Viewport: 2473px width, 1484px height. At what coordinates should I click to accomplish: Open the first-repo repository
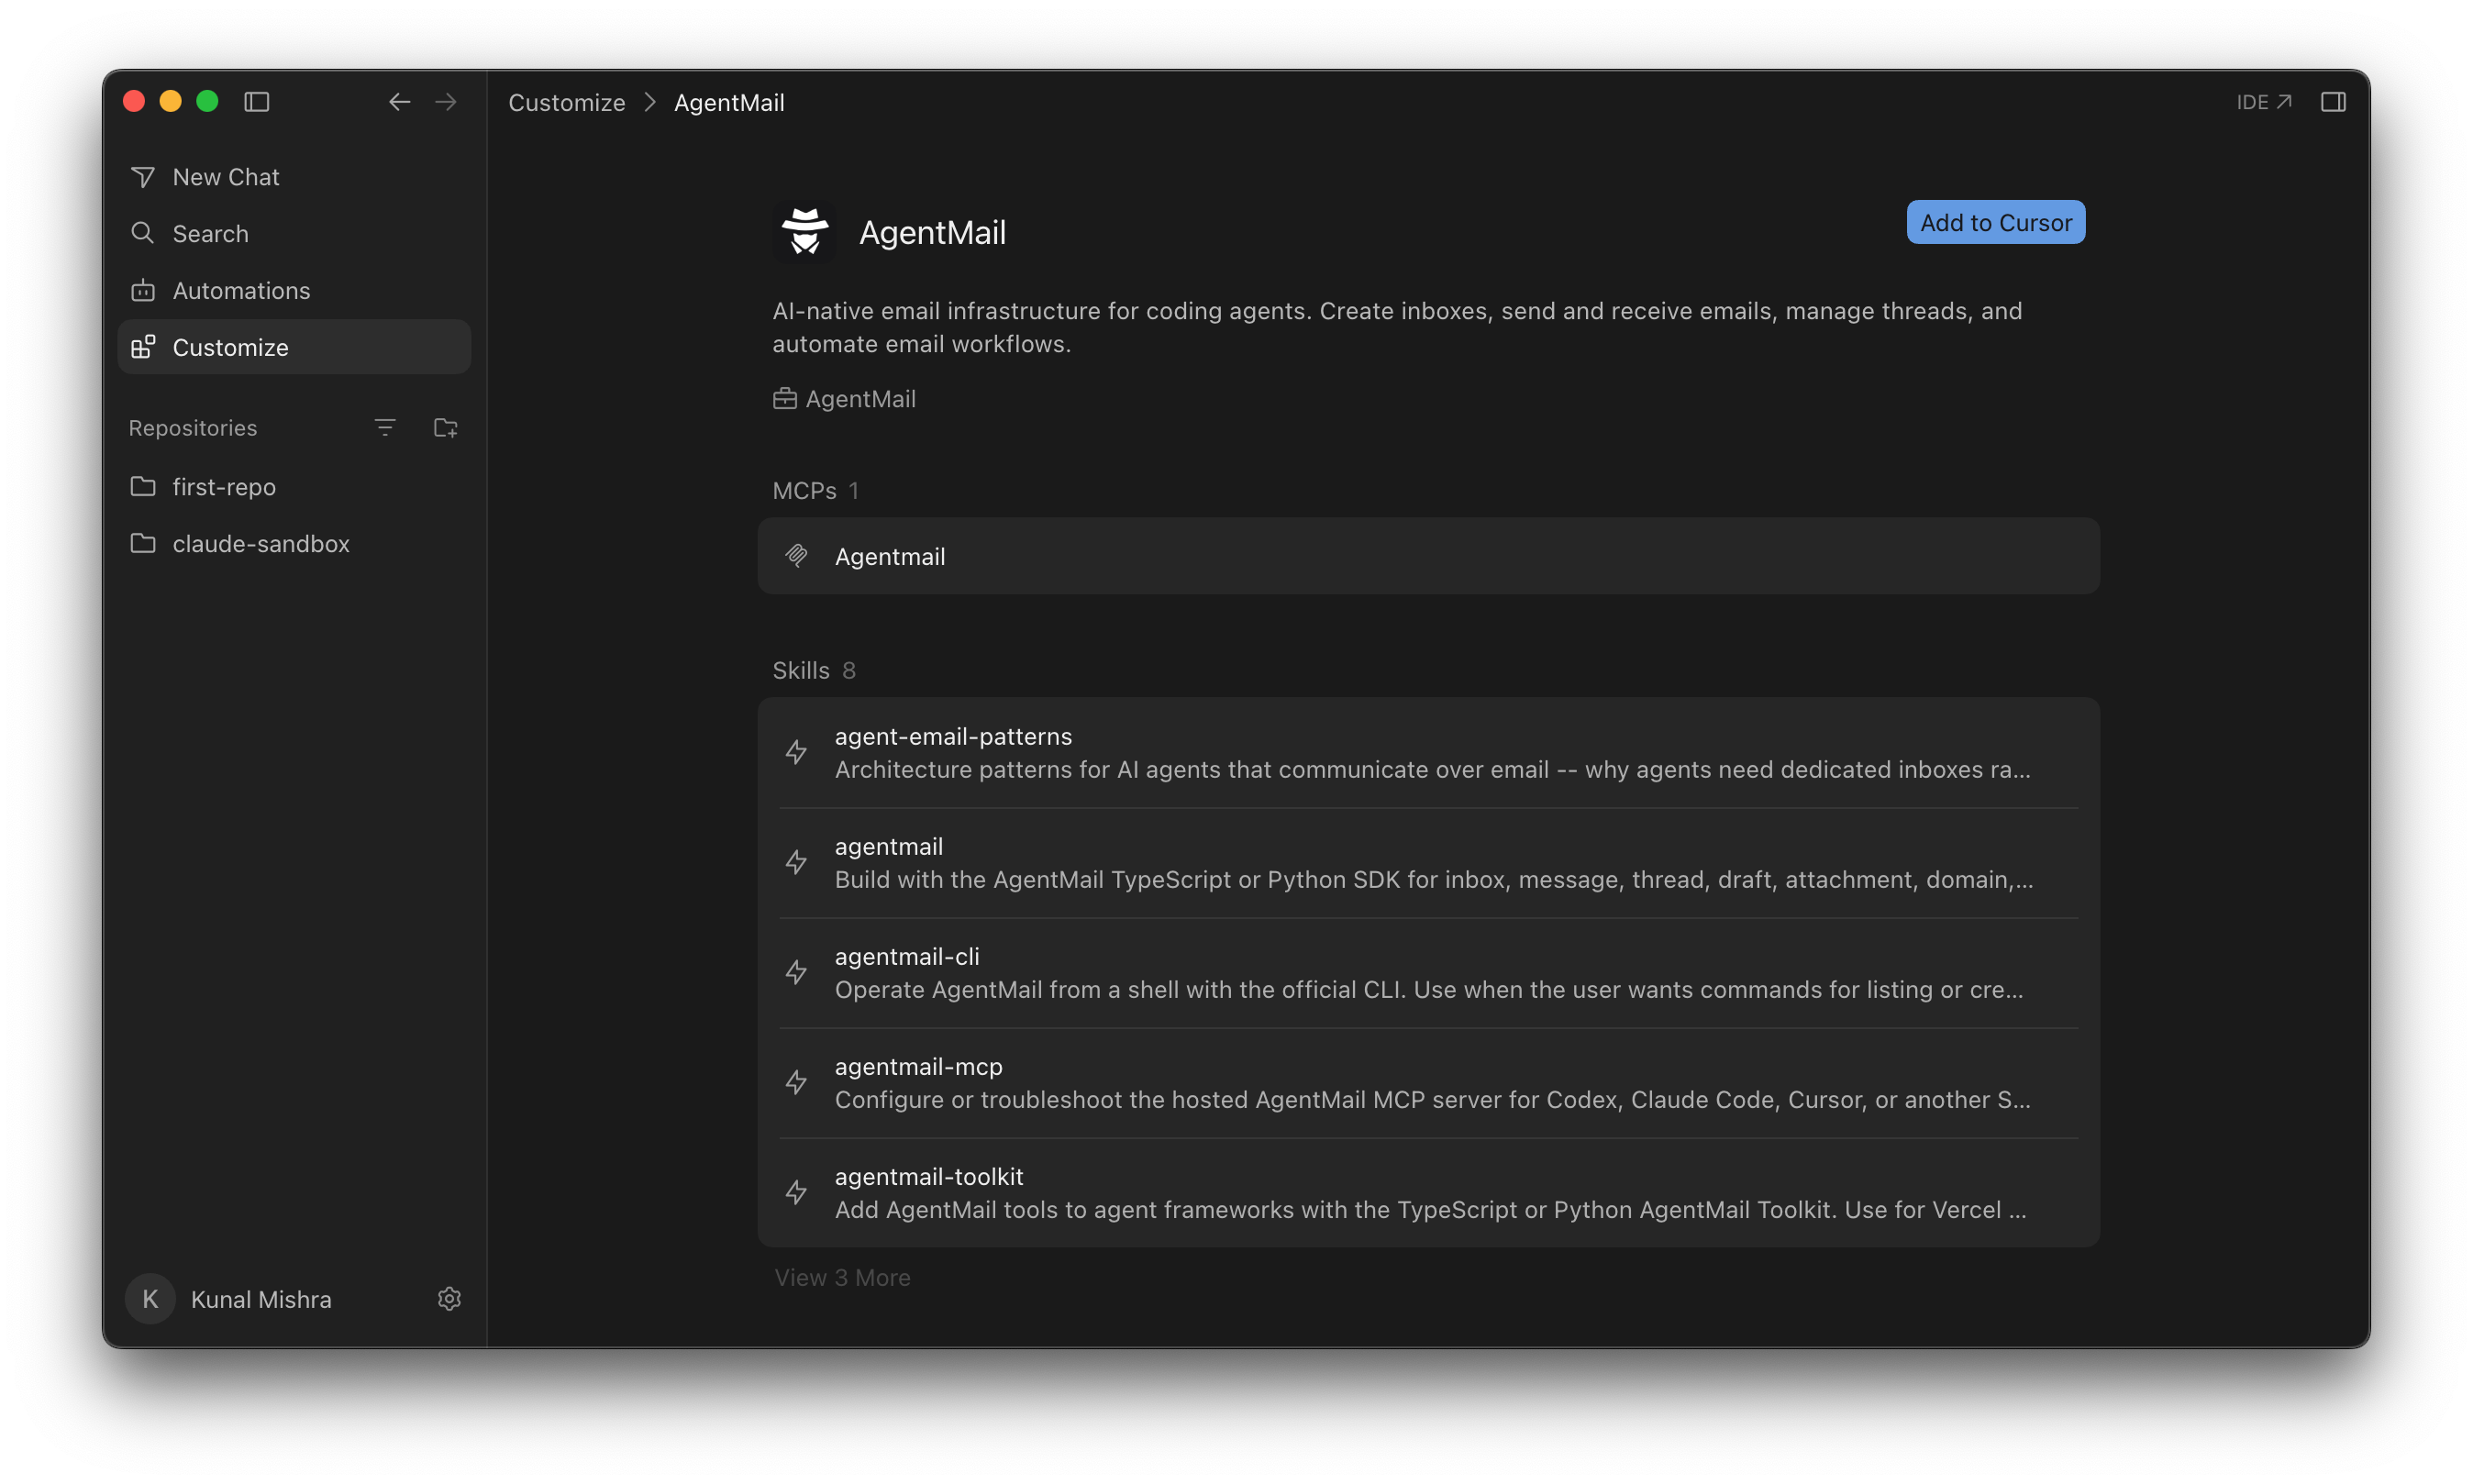[x=294, y=487]
